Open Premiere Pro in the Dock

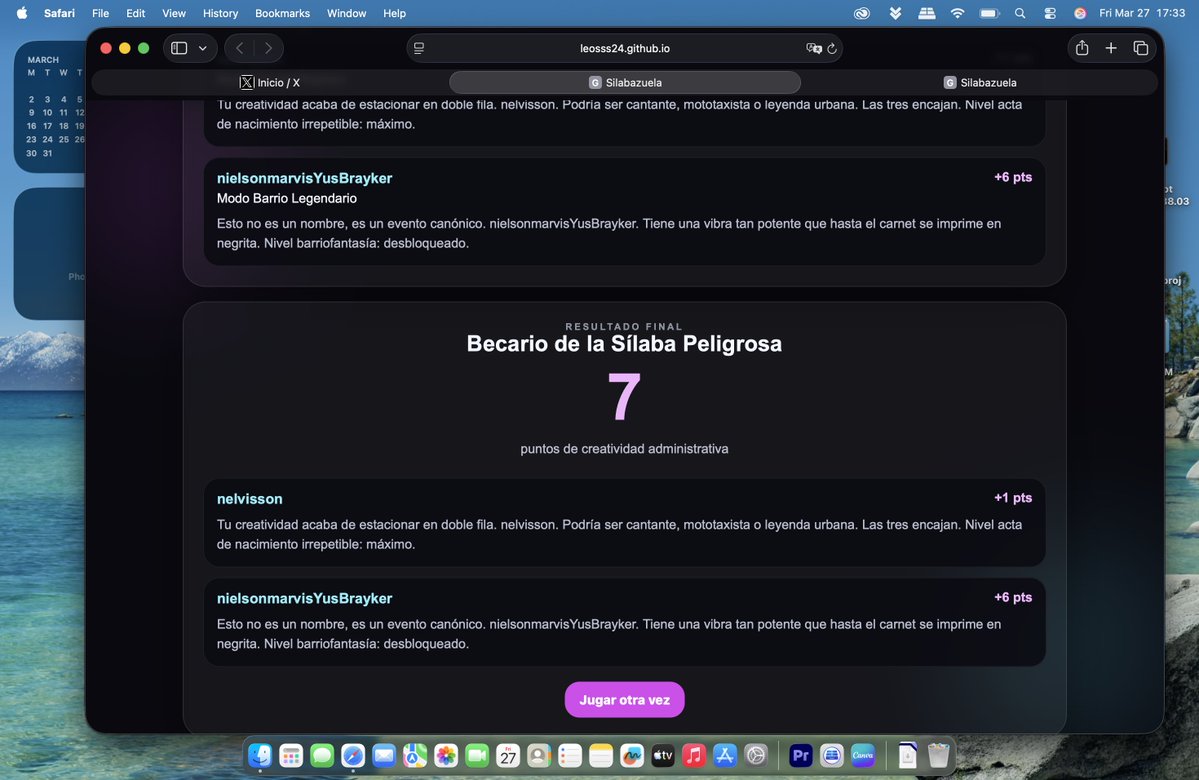[x=801, y=756]
